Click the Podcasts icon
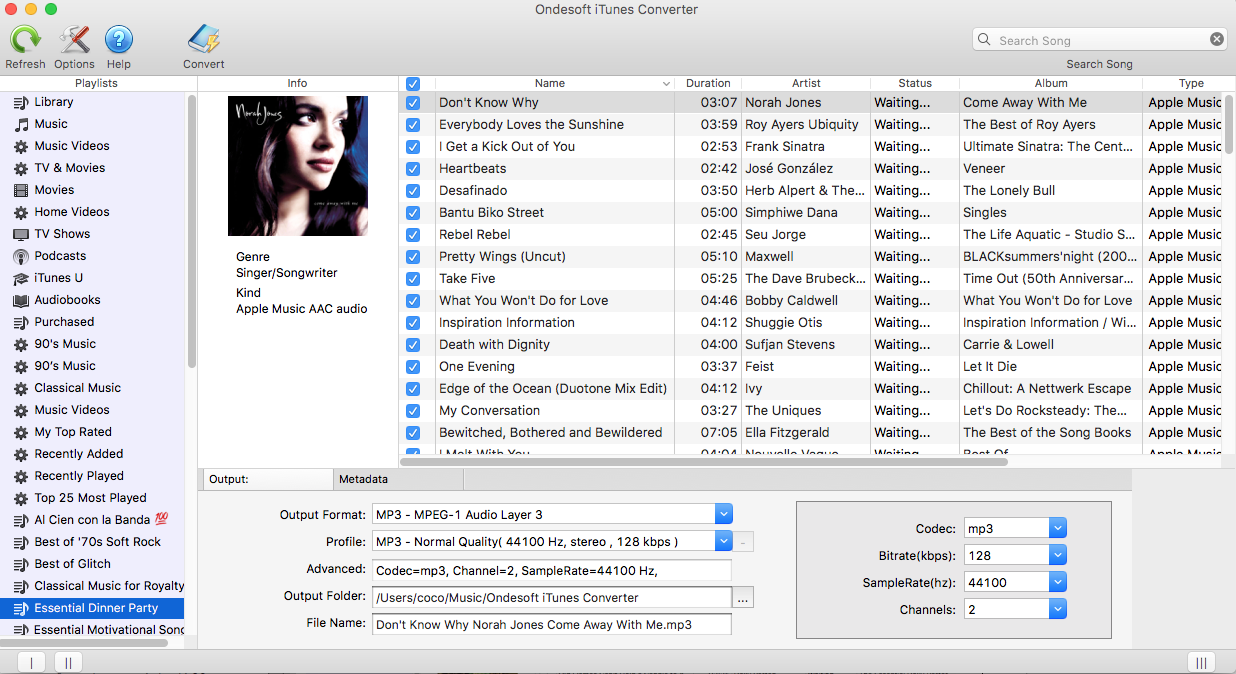The image size is (1236, 674). point(21,256)
